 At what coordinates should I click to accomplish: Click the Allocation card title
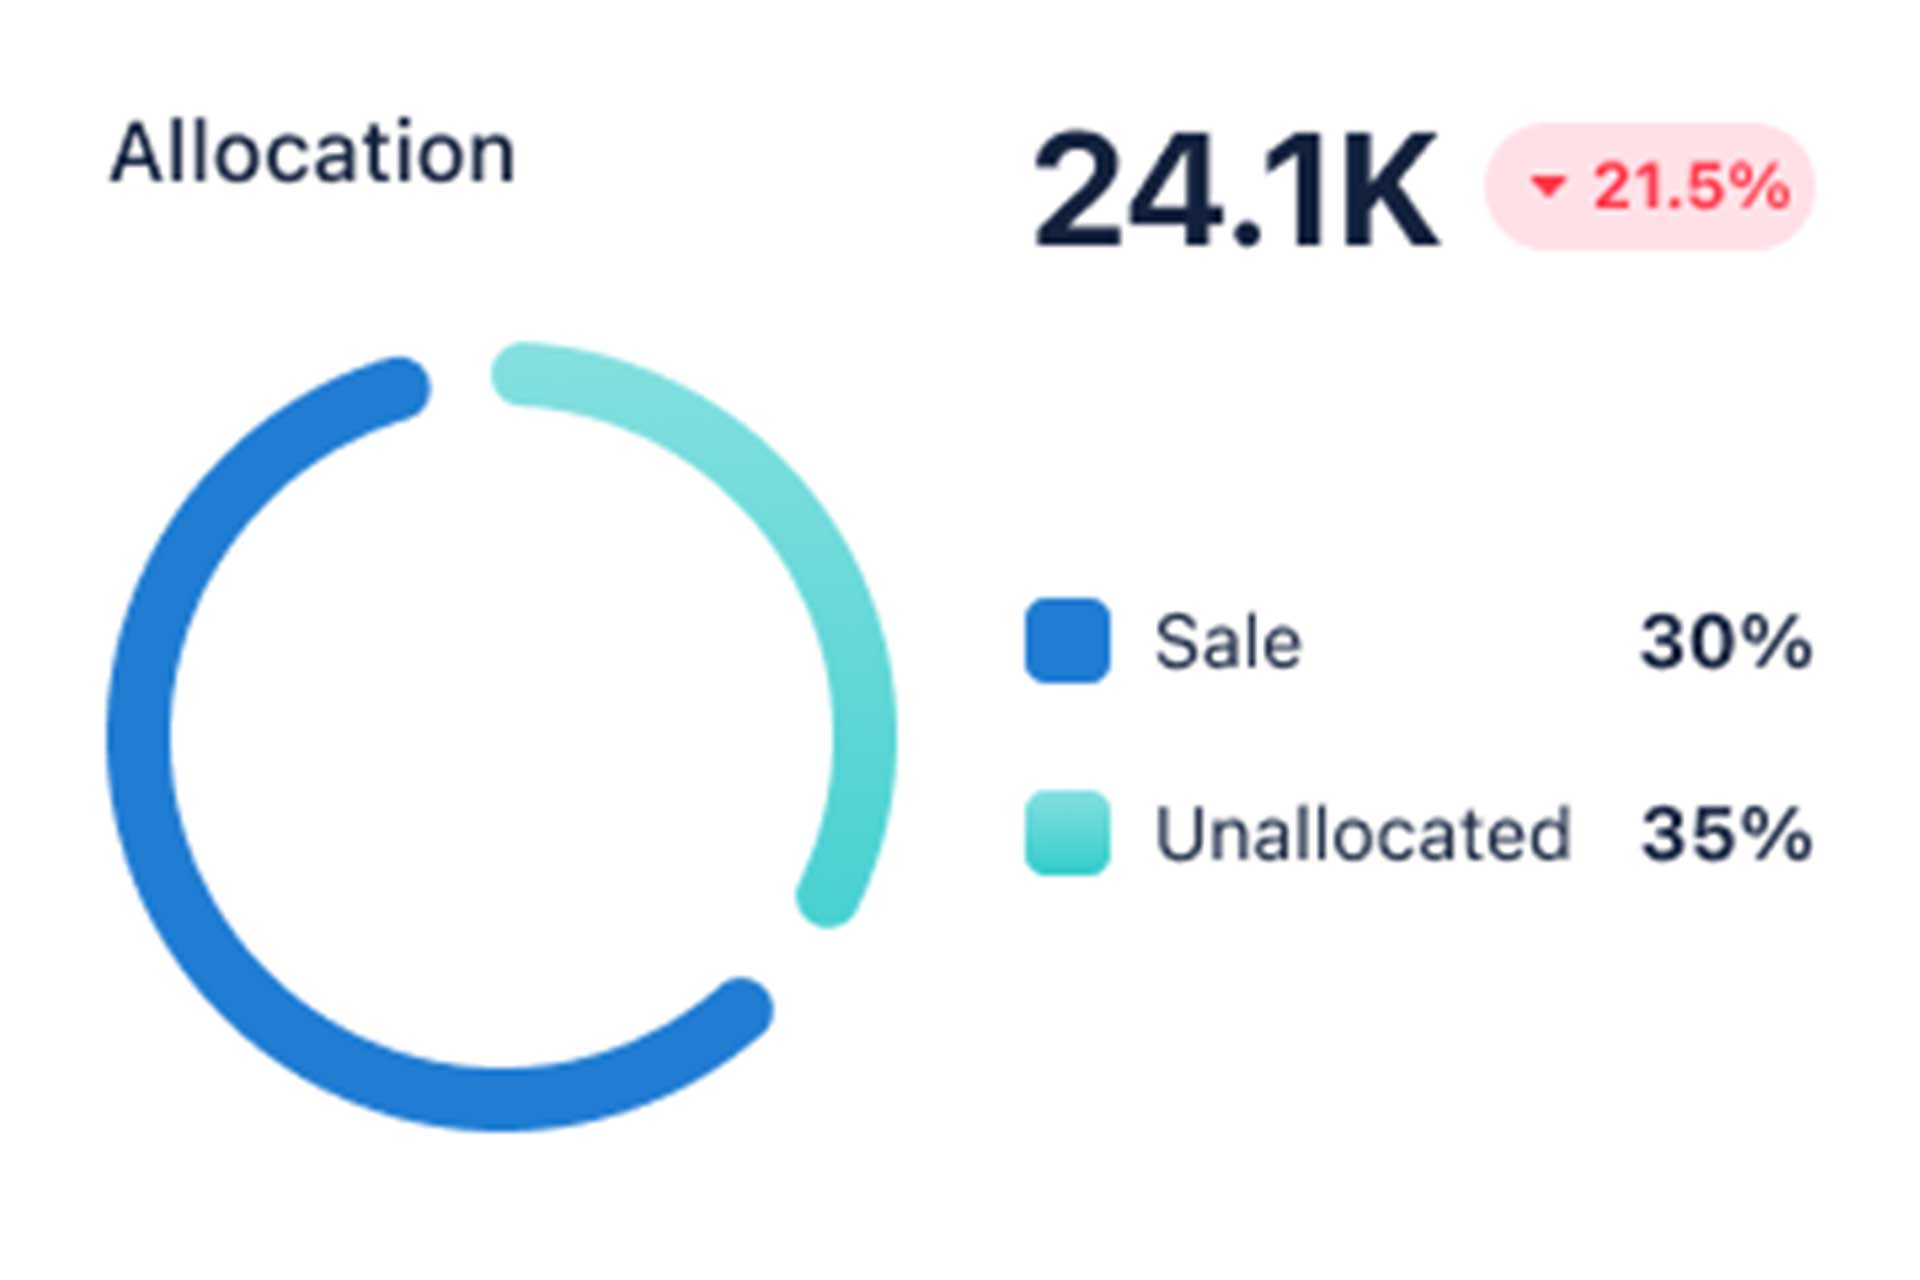(x=313, y=153)
